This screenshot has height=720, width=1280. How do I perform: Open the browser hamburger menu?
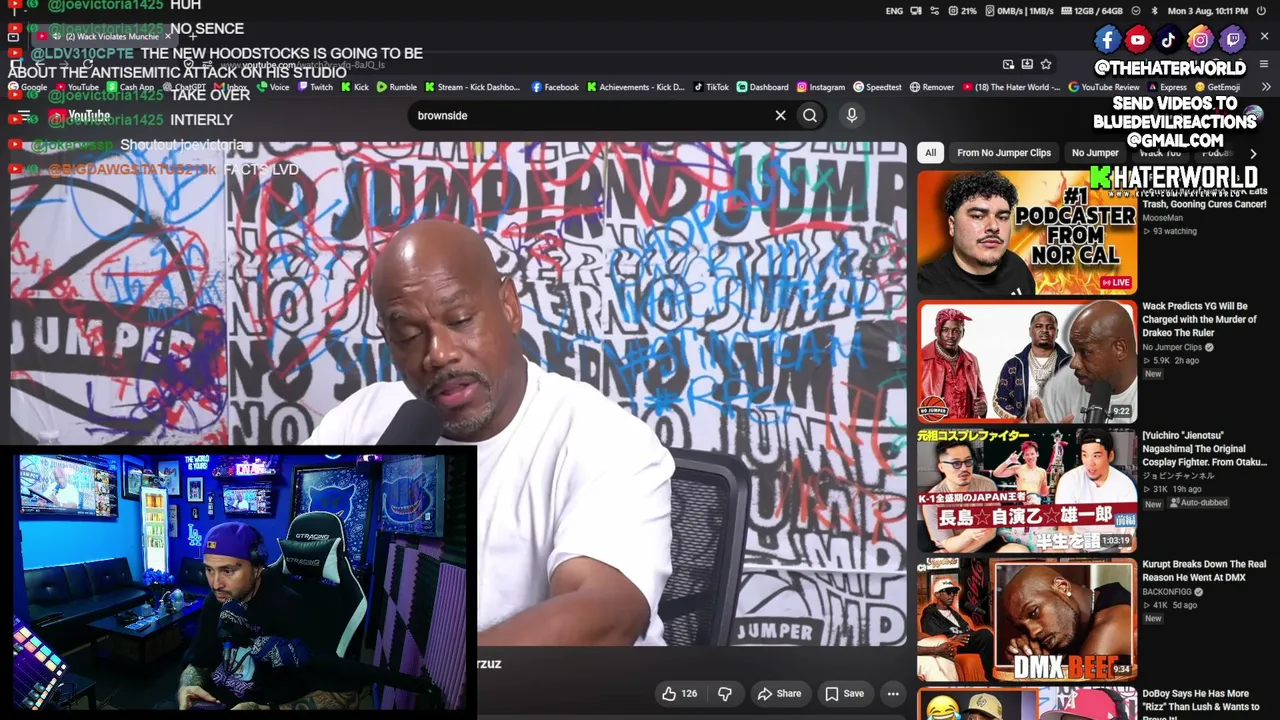(1264, 64)
